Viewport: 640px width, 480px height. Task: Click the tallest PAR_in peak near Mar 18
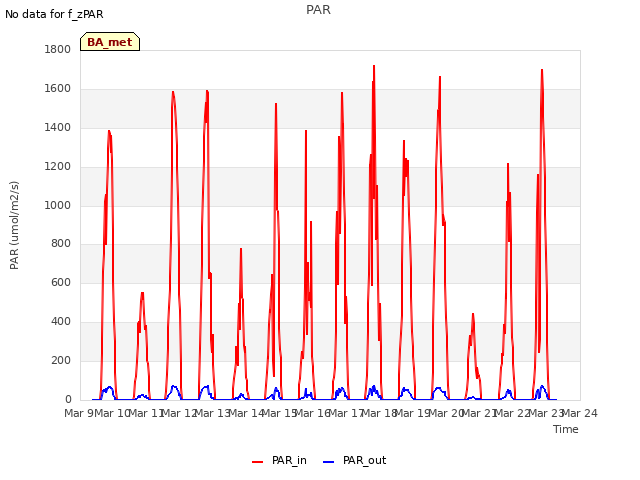point(374,66)
